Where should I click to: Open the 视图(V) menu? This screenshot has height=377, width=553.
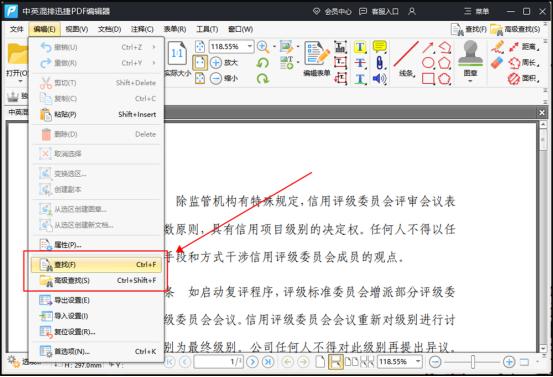76,29
